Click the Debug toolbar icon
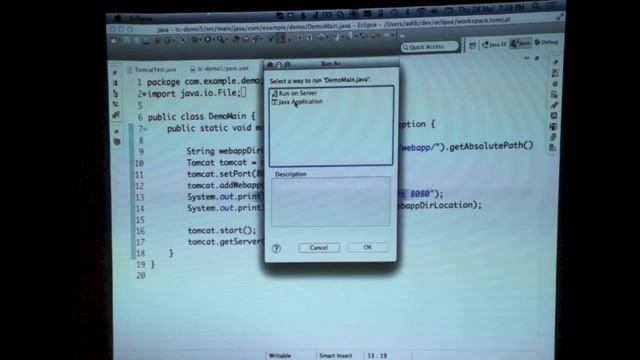640x360 pixels. pos(196,40)
